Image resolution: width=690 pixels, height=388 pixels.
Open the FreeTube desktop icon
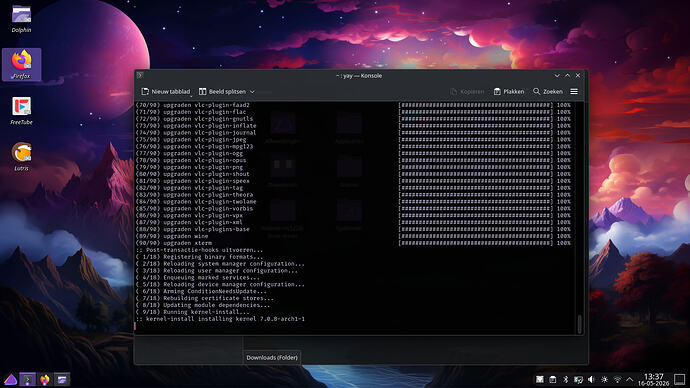21,111
